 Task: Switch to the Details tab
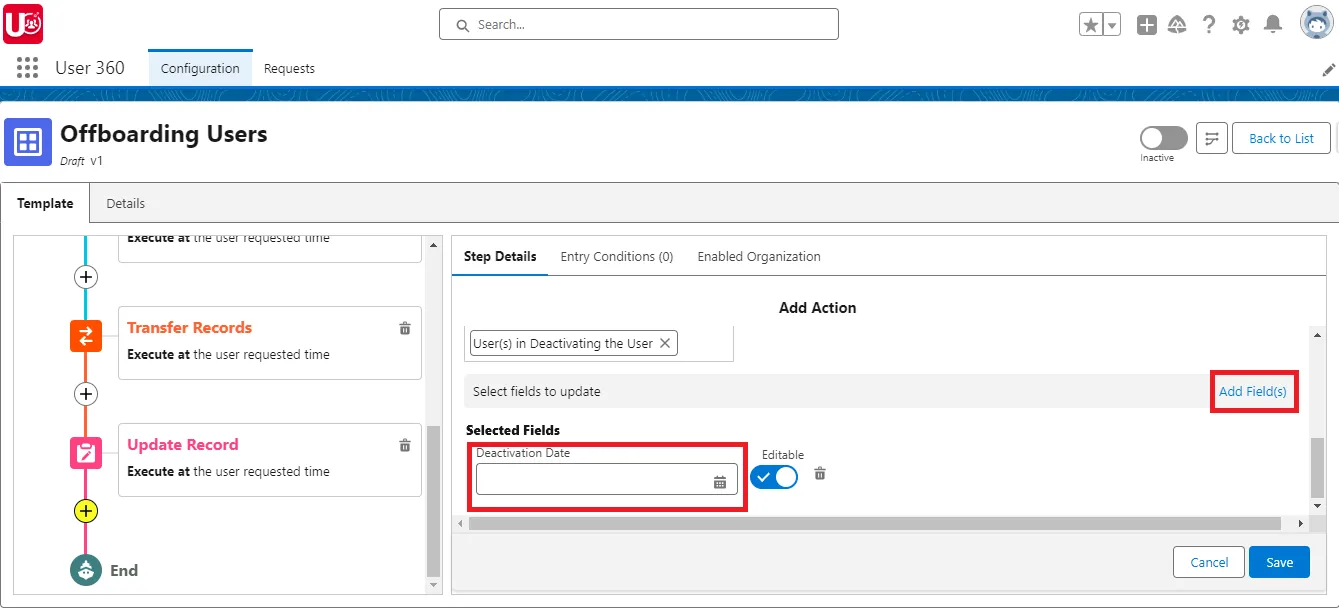click(x=125, y=203)
